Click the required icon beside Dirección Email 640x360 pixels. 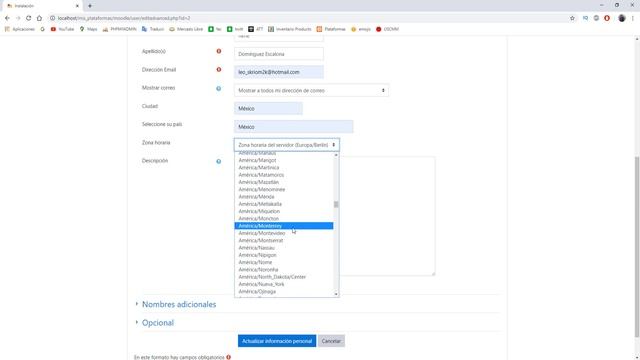point(219,69)
